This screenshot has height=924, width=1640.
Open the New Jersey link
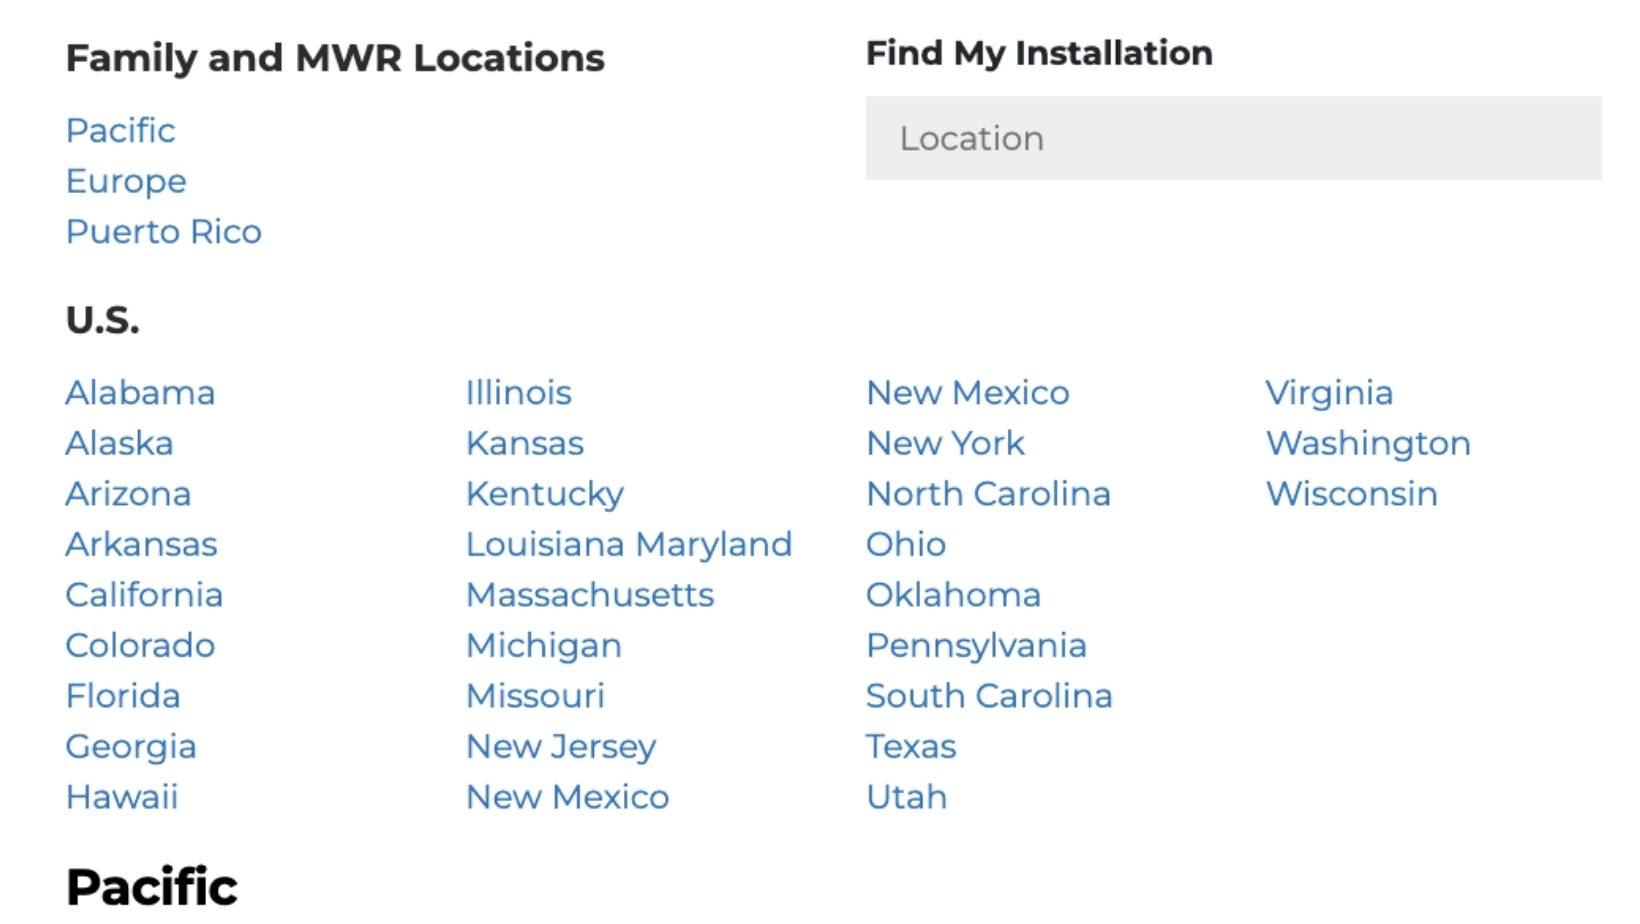point(561,747)
